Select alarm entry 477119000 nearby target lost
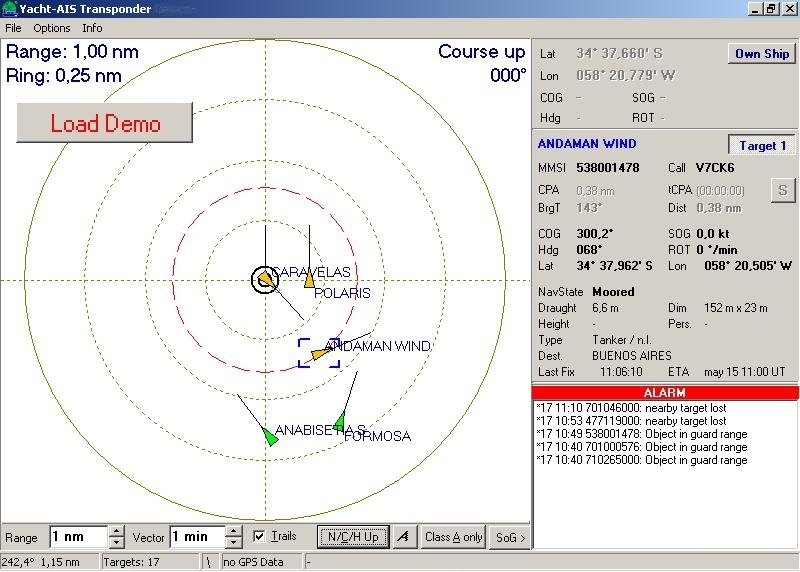This screenshot has height=572, width=800. tap(632, 421)
